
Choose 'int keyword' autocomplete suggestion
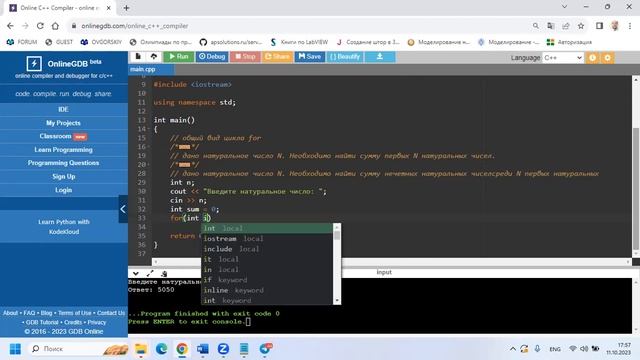[x=267, y=300]
